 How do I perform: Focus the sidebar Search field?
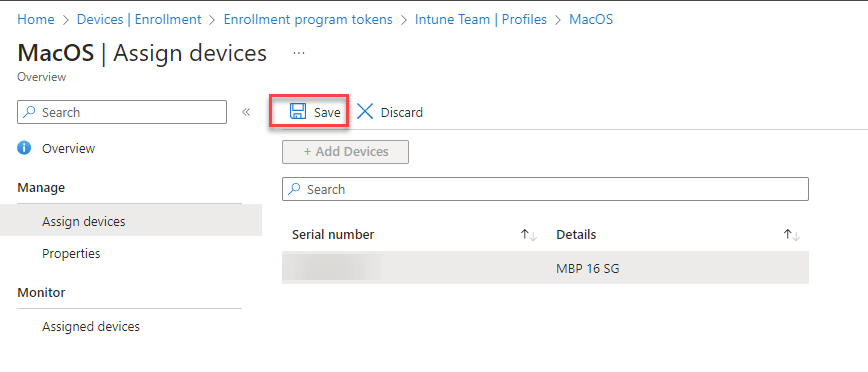[x=122, y=112]
